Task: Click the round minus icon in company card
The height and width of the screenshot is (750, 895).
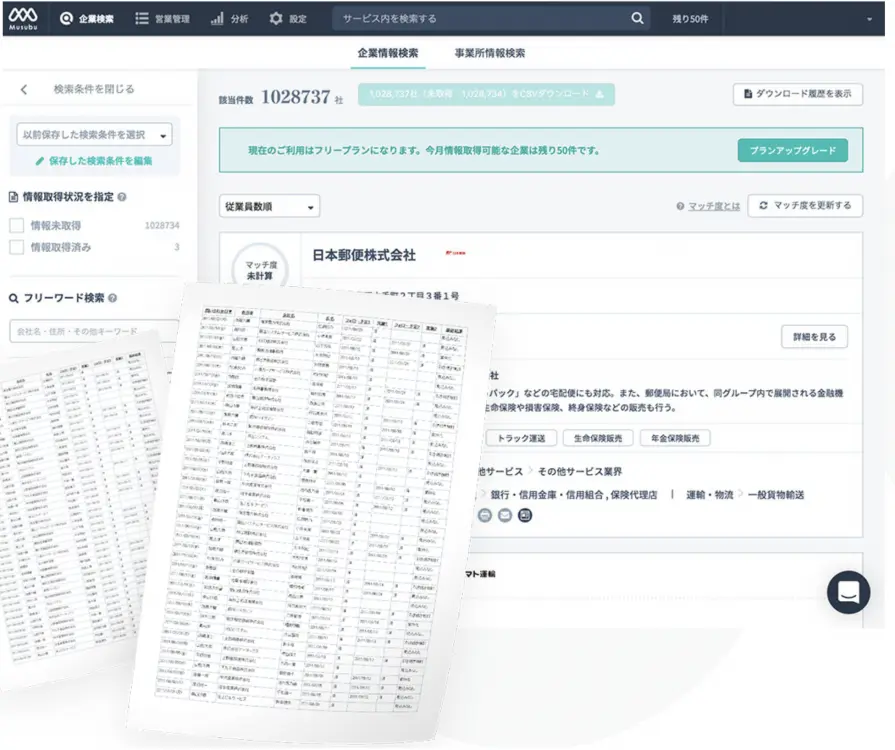Action: tap(485, 515)
